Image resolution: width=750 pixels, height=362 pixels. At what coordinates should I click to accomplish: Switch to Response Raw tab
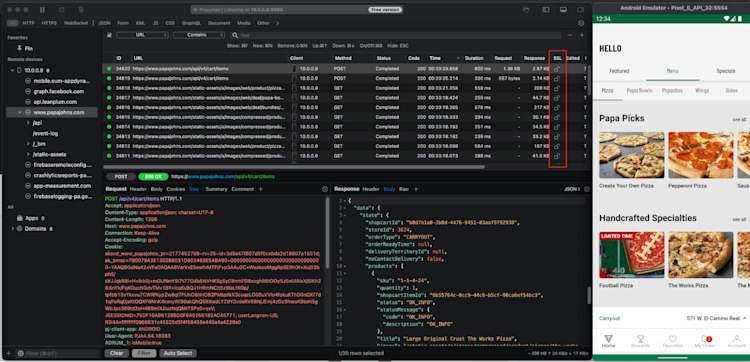pyautogui.click(x=404, y=189)
